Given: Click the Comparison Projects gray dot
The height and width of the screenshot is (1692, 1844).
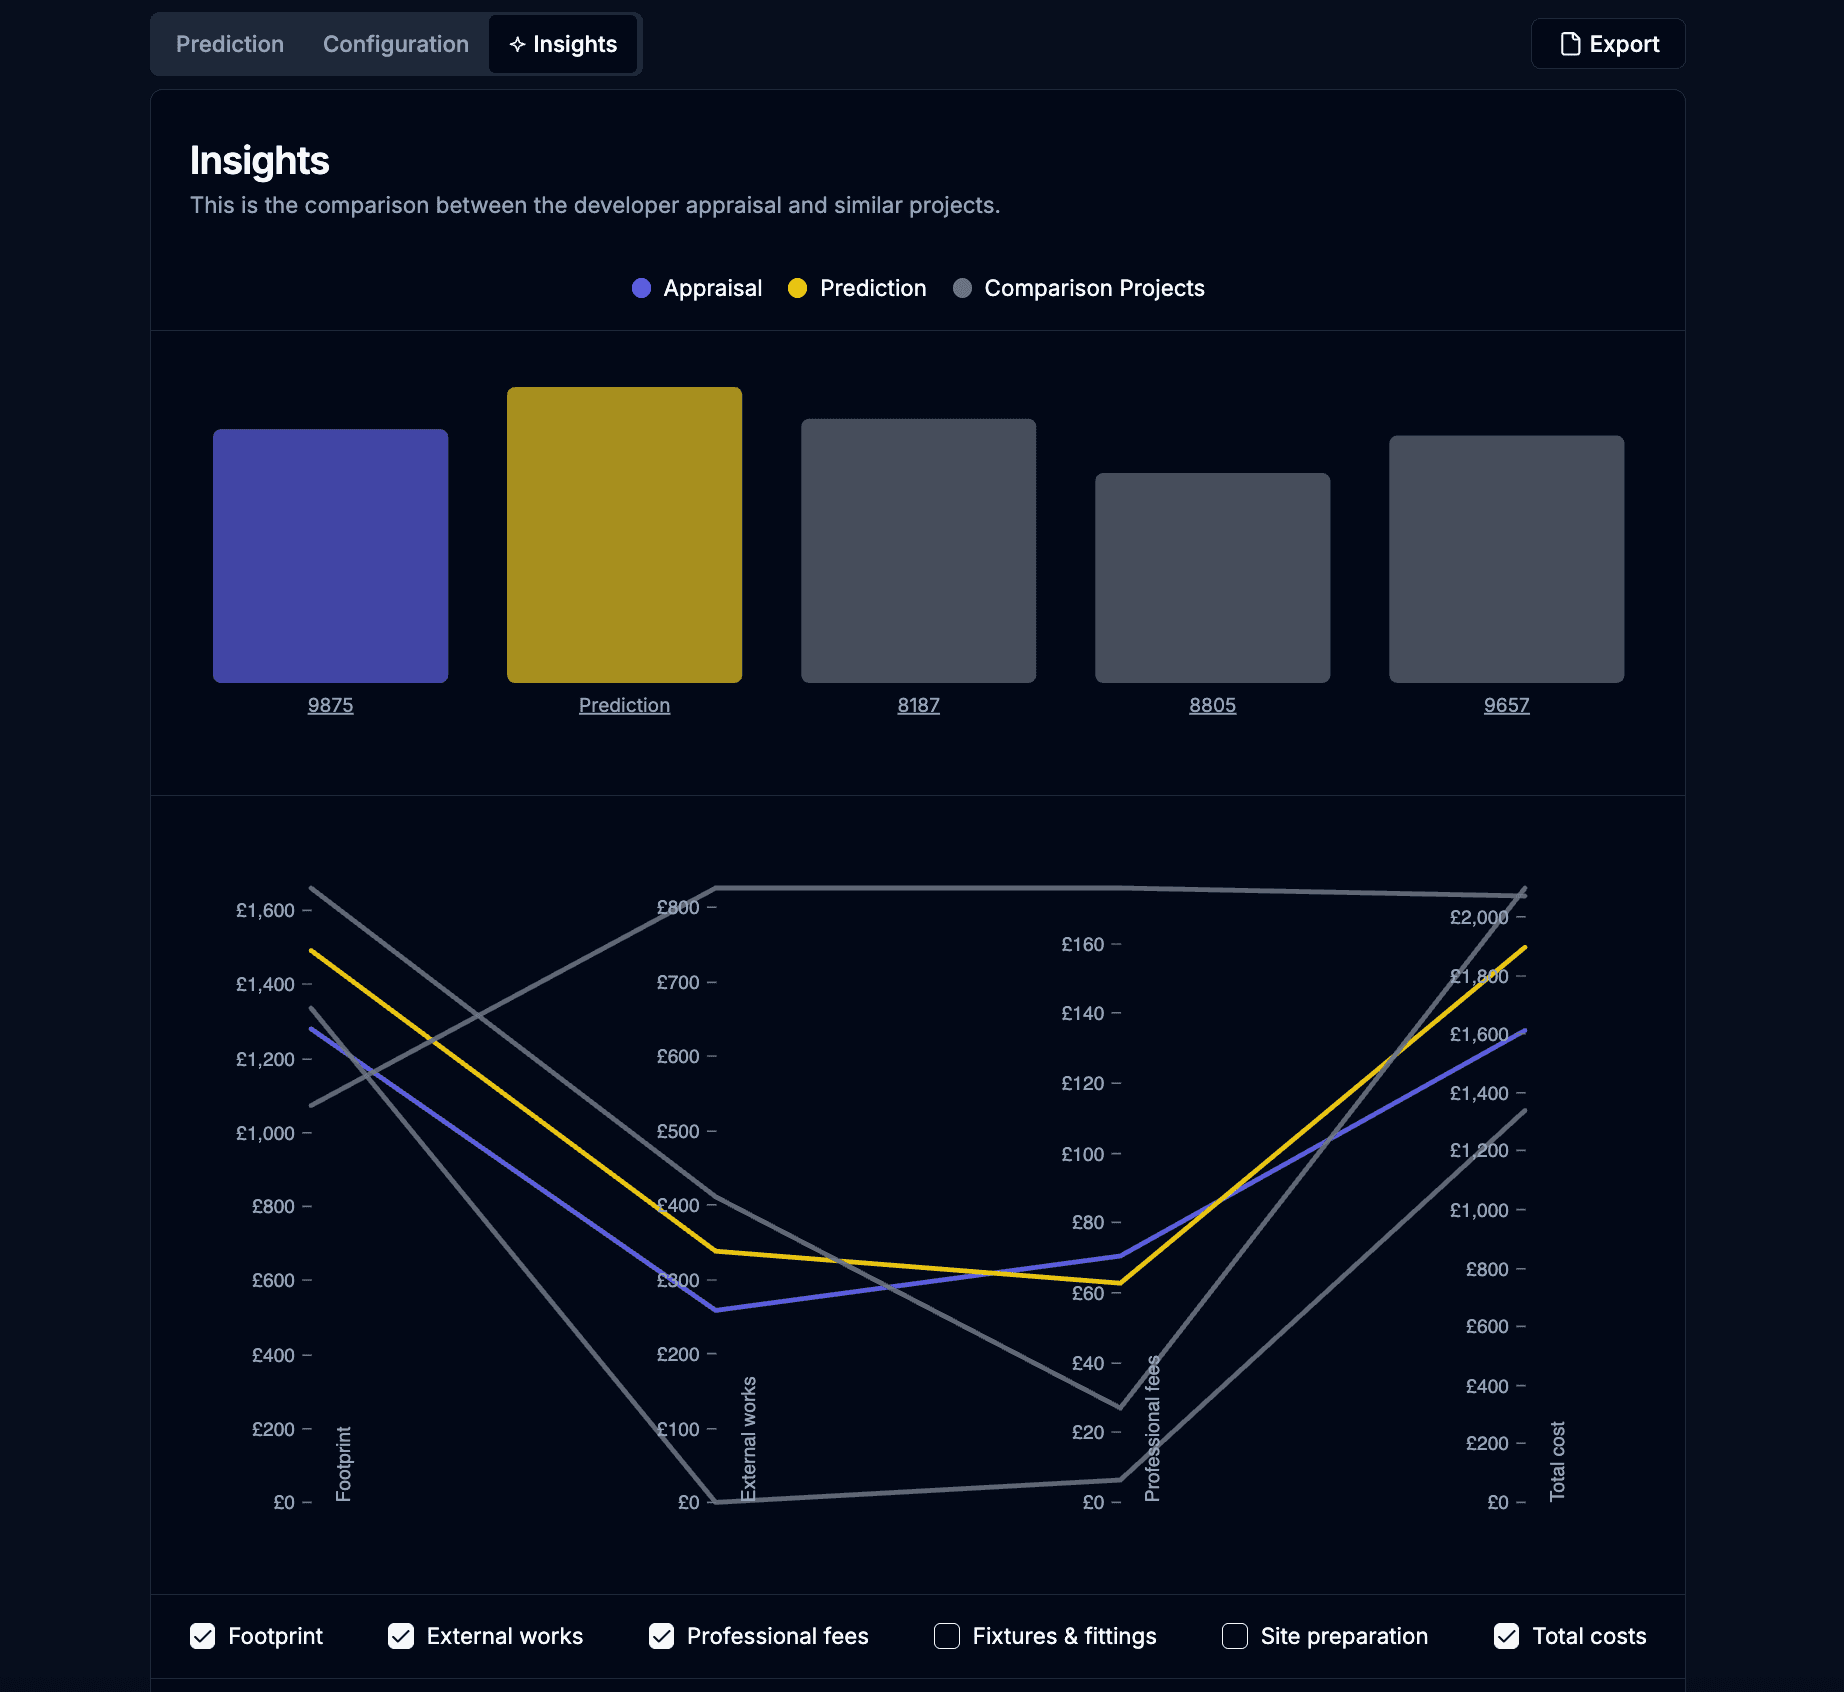Looking at the screenshot, I should coord(962,288).
